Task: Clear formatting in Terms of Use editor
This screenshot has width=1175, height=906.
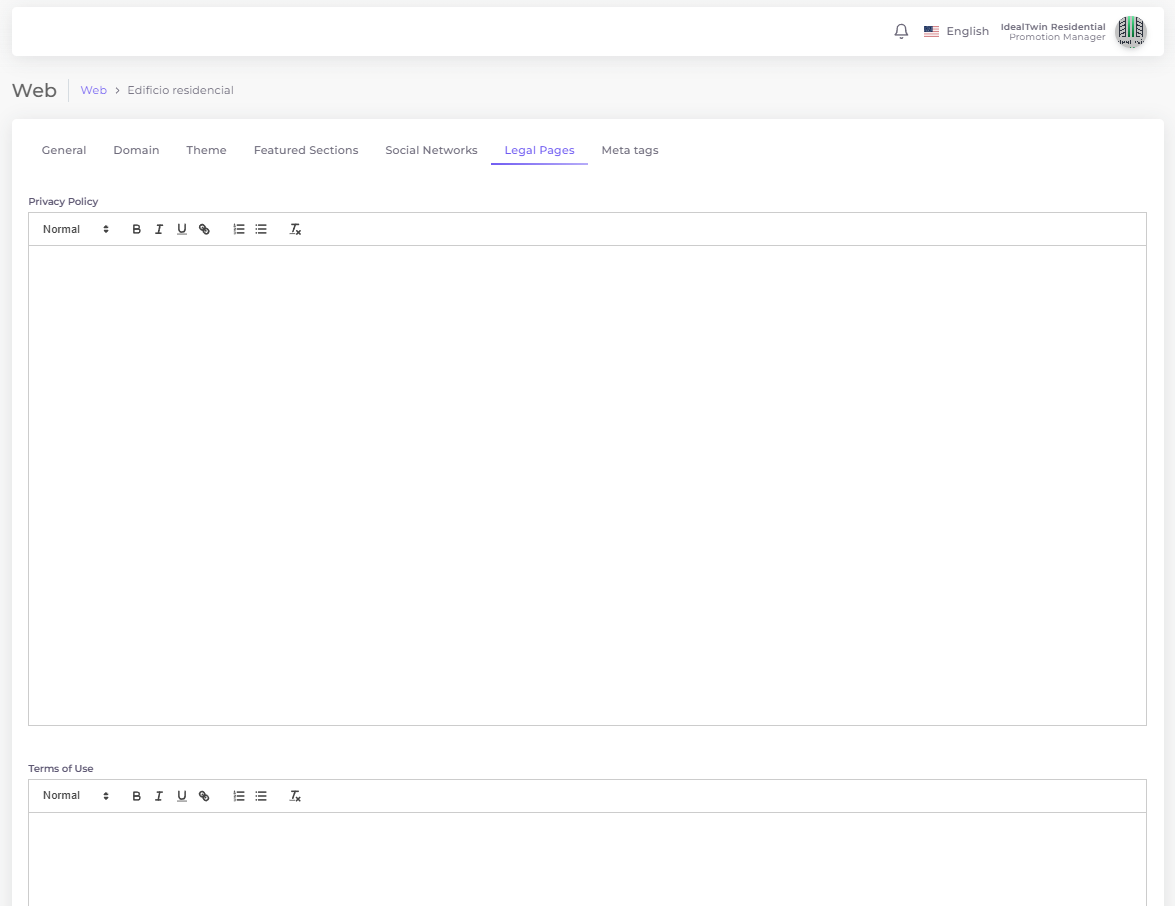Action: tap(296, 796)
